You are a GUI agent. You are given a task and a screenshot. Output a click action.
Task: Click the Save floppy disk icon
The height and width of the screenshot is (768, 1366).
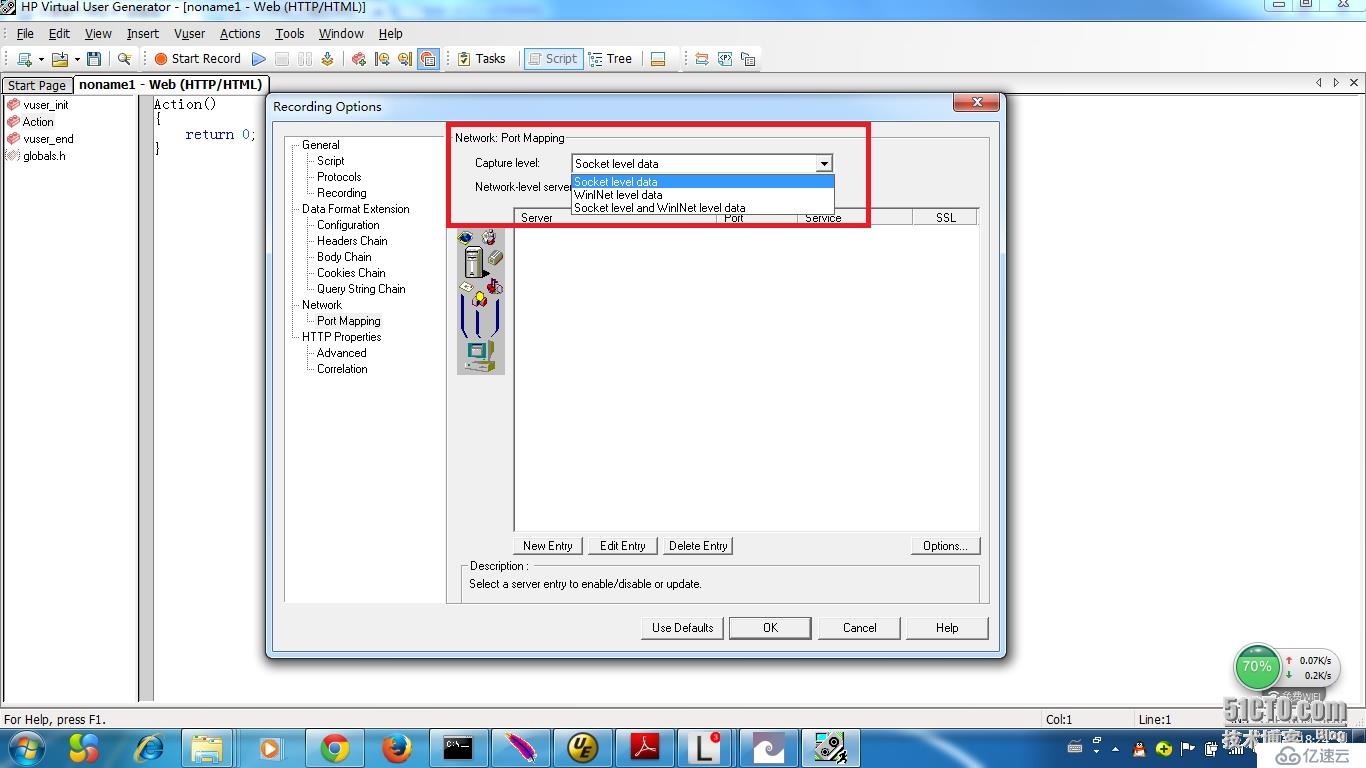[94, 59]
